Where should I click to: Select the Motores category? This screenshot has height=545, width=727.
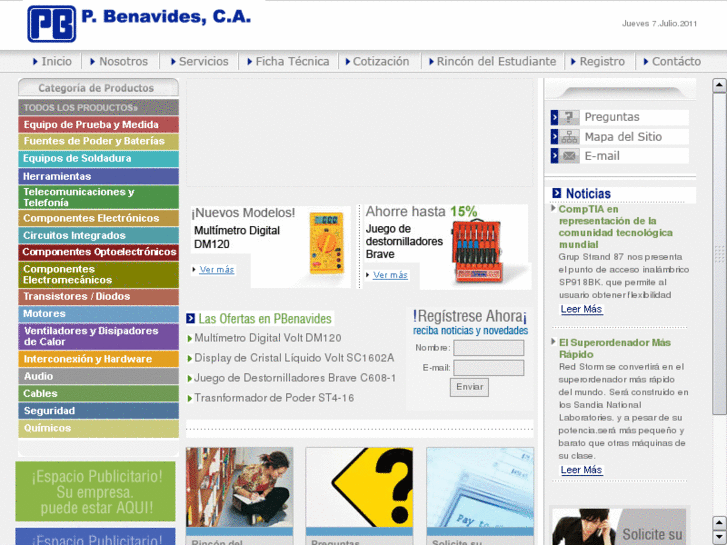tap(98, 314)
